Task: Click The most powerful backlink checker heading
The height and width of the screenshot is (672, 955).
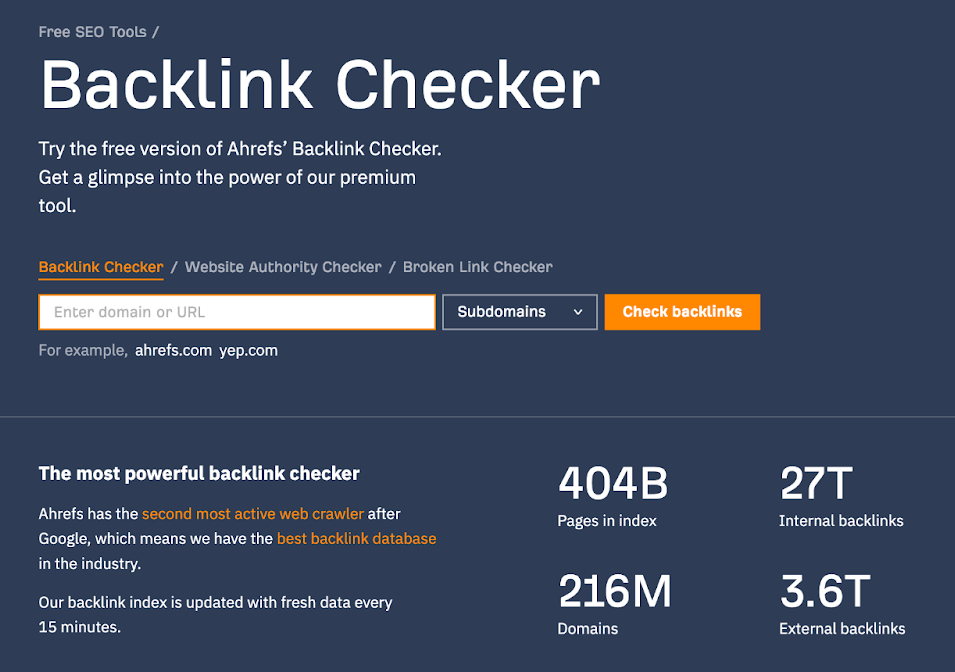Action: click(200, 472)
